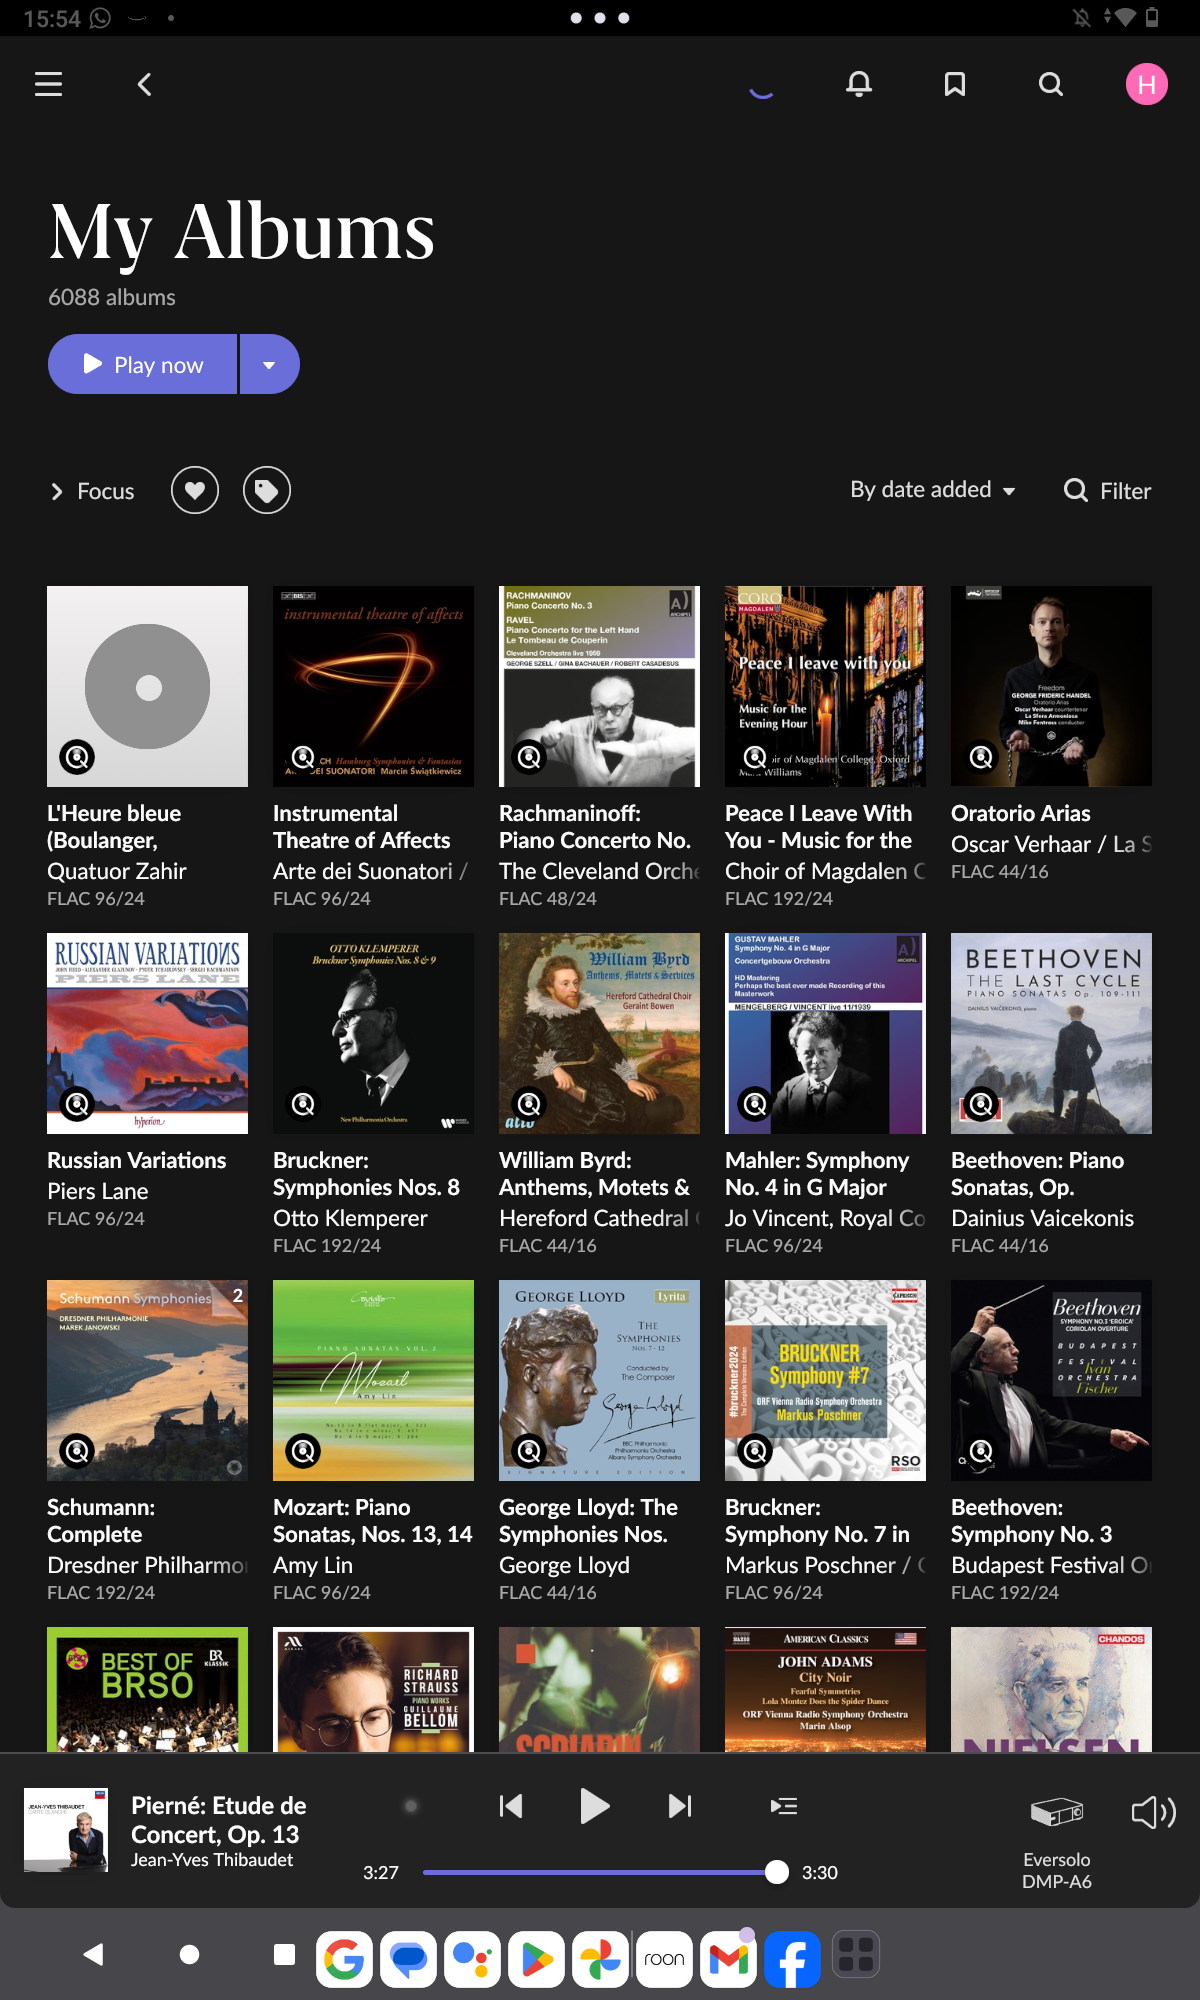
Task: Click Qobuz badge on Beethoven Eroica cover
Action: point(981,1451)
